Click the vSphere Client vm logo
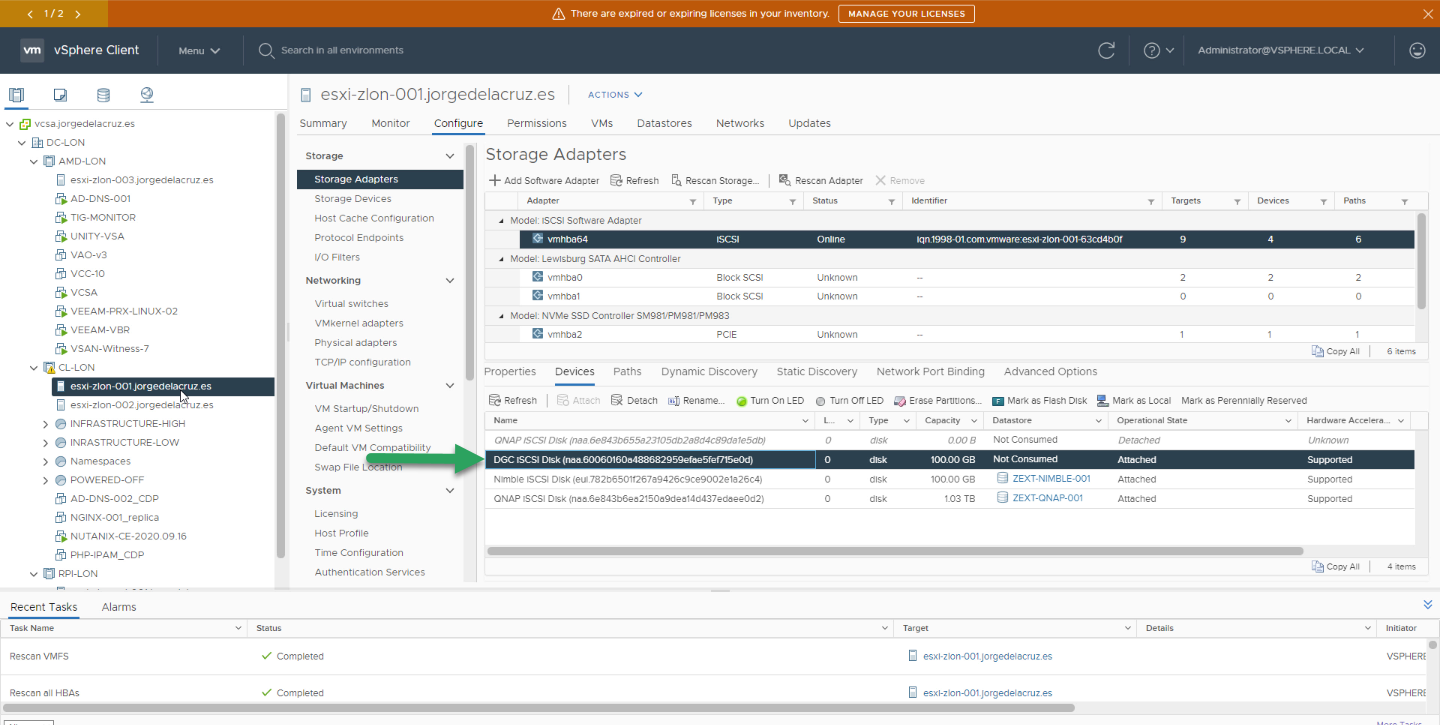The width and height of the screenshot is (1440, 725). (32, 50)
